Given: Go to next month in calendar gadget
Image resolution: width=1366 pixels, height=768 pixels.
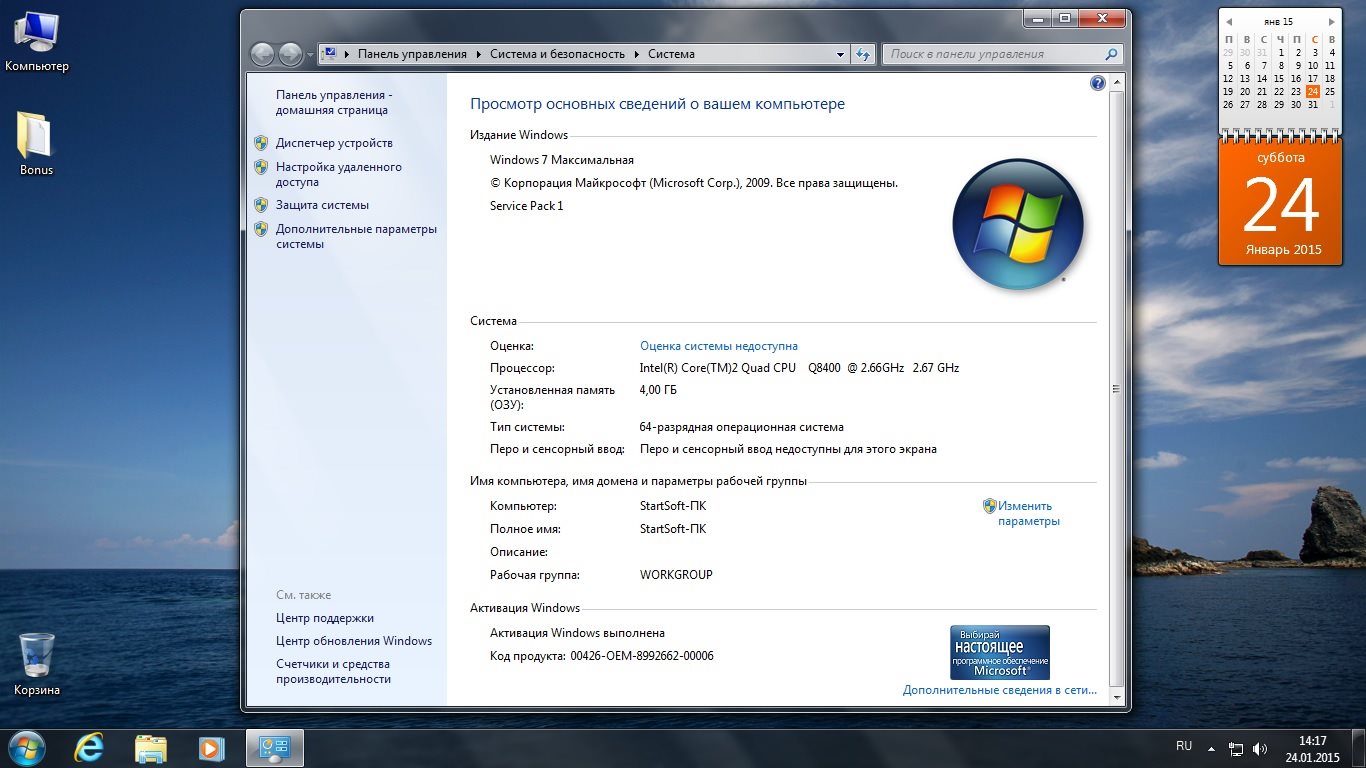Looking at the screenshot, I should pyautogui.click(x=1331, y=22).
